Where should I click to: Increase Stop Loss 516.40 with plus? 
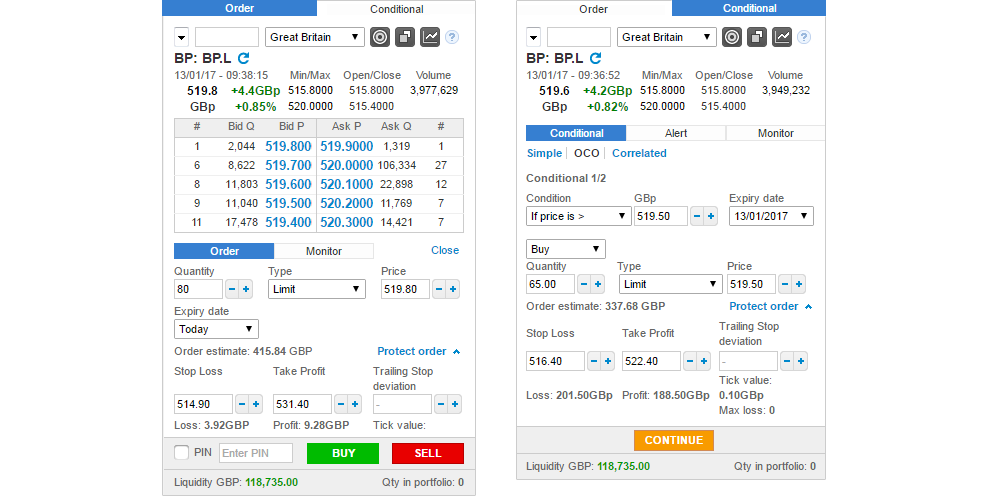point(608,361)
